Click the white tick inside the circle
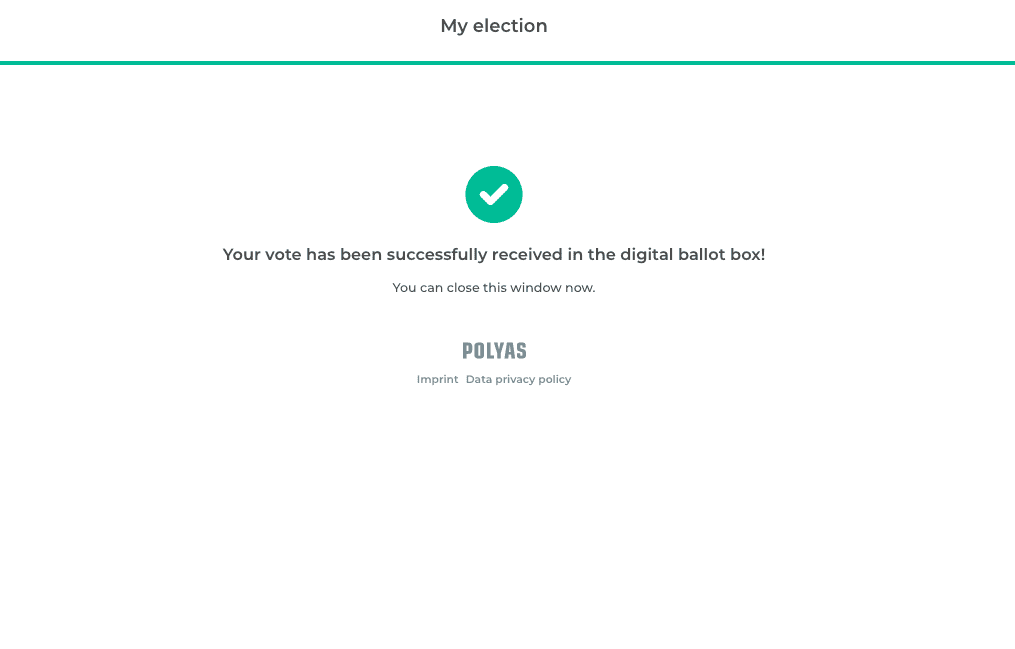Screen dimensions: 1015x649 [494, 195]
